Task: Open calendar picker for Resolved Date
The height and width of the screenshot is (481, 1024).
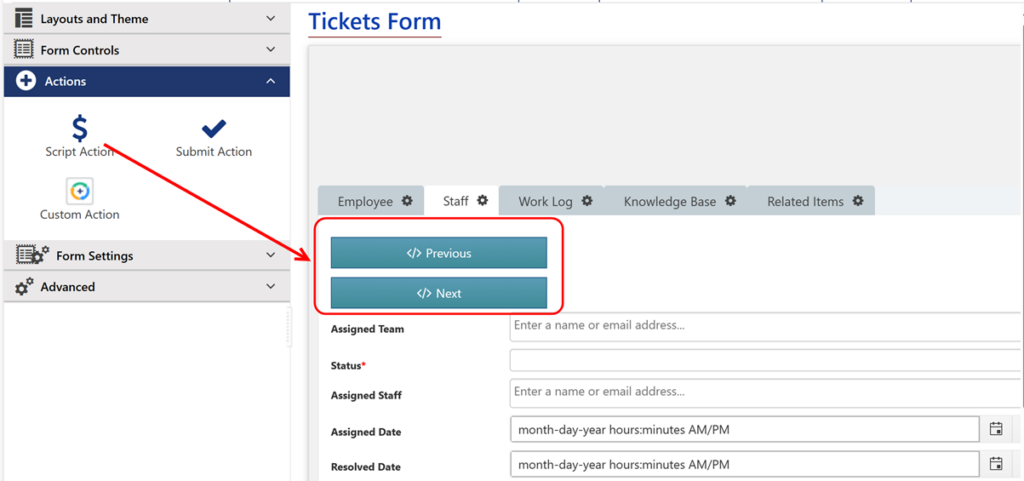Action: pos(996,464)
